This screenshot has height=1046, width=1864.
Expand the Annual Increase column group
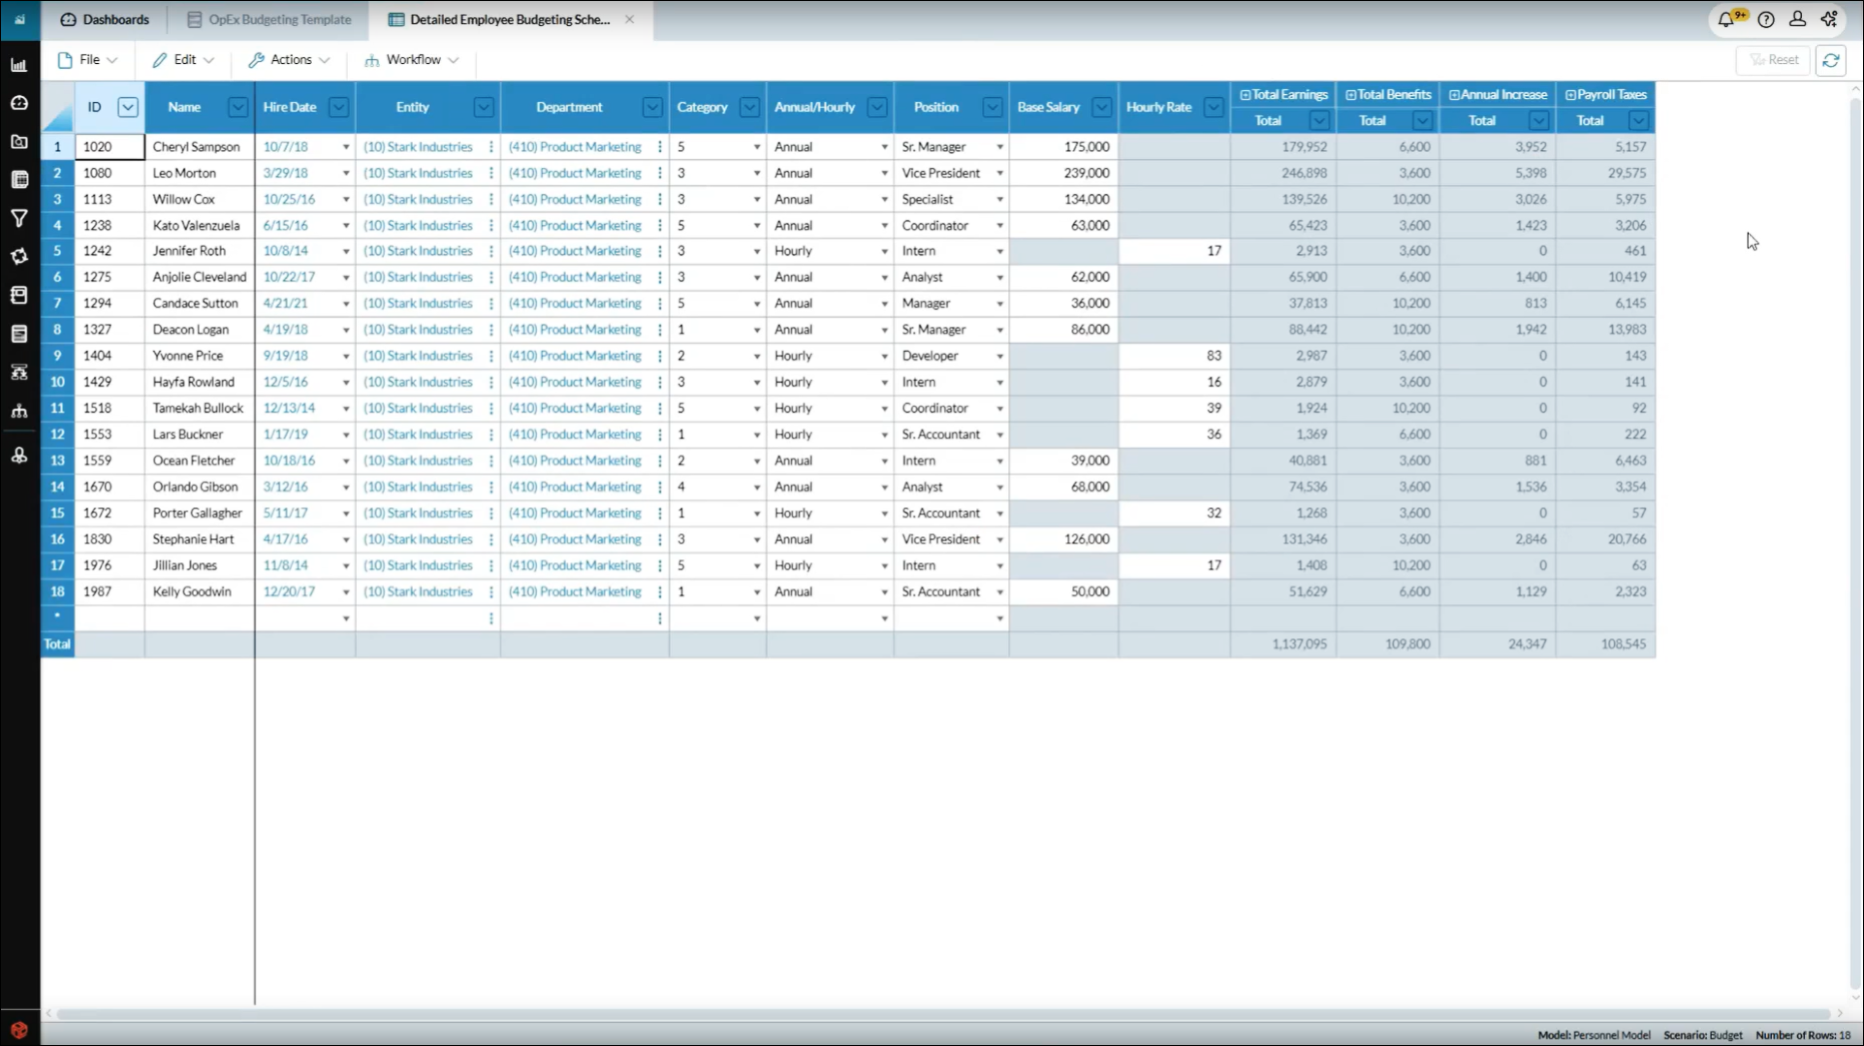click(x=1454, y=95)
